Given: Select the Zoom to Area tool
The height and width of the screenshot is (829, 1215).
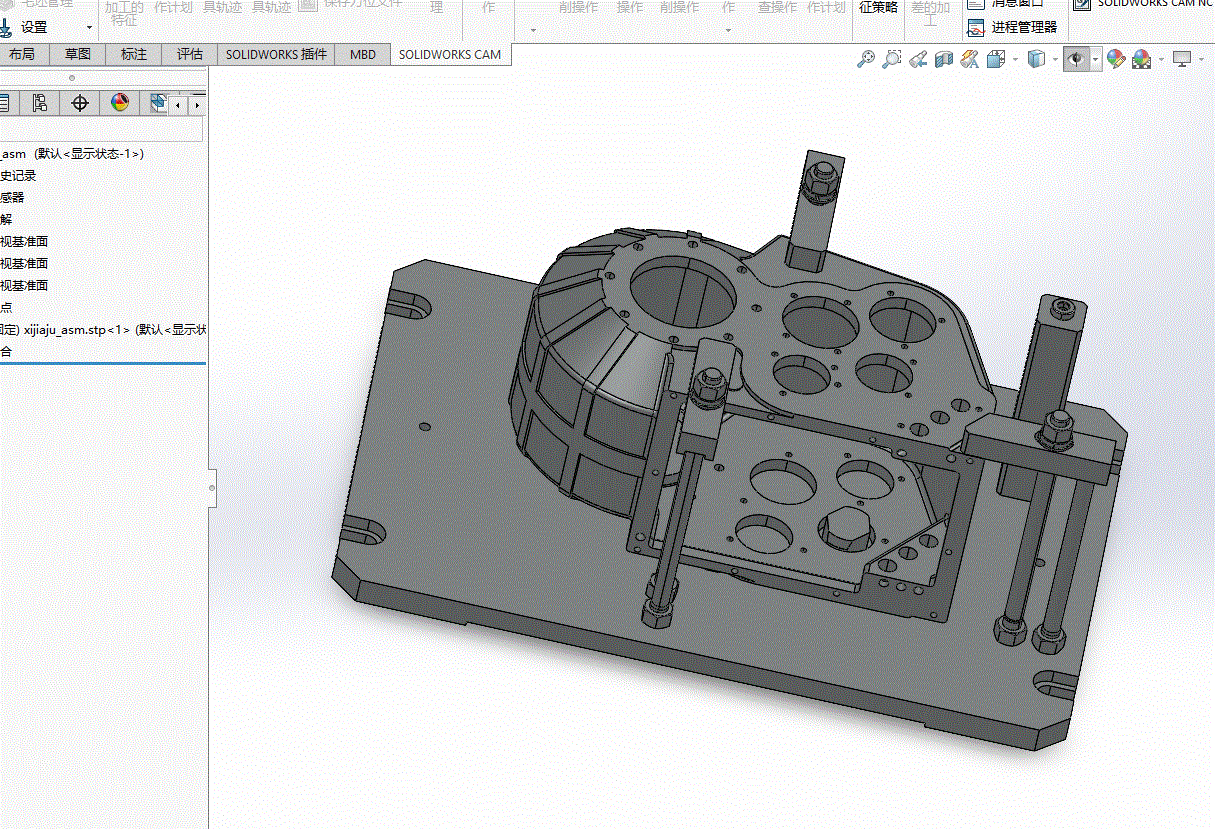Looking at the screenshot, I should coord(892,60).
